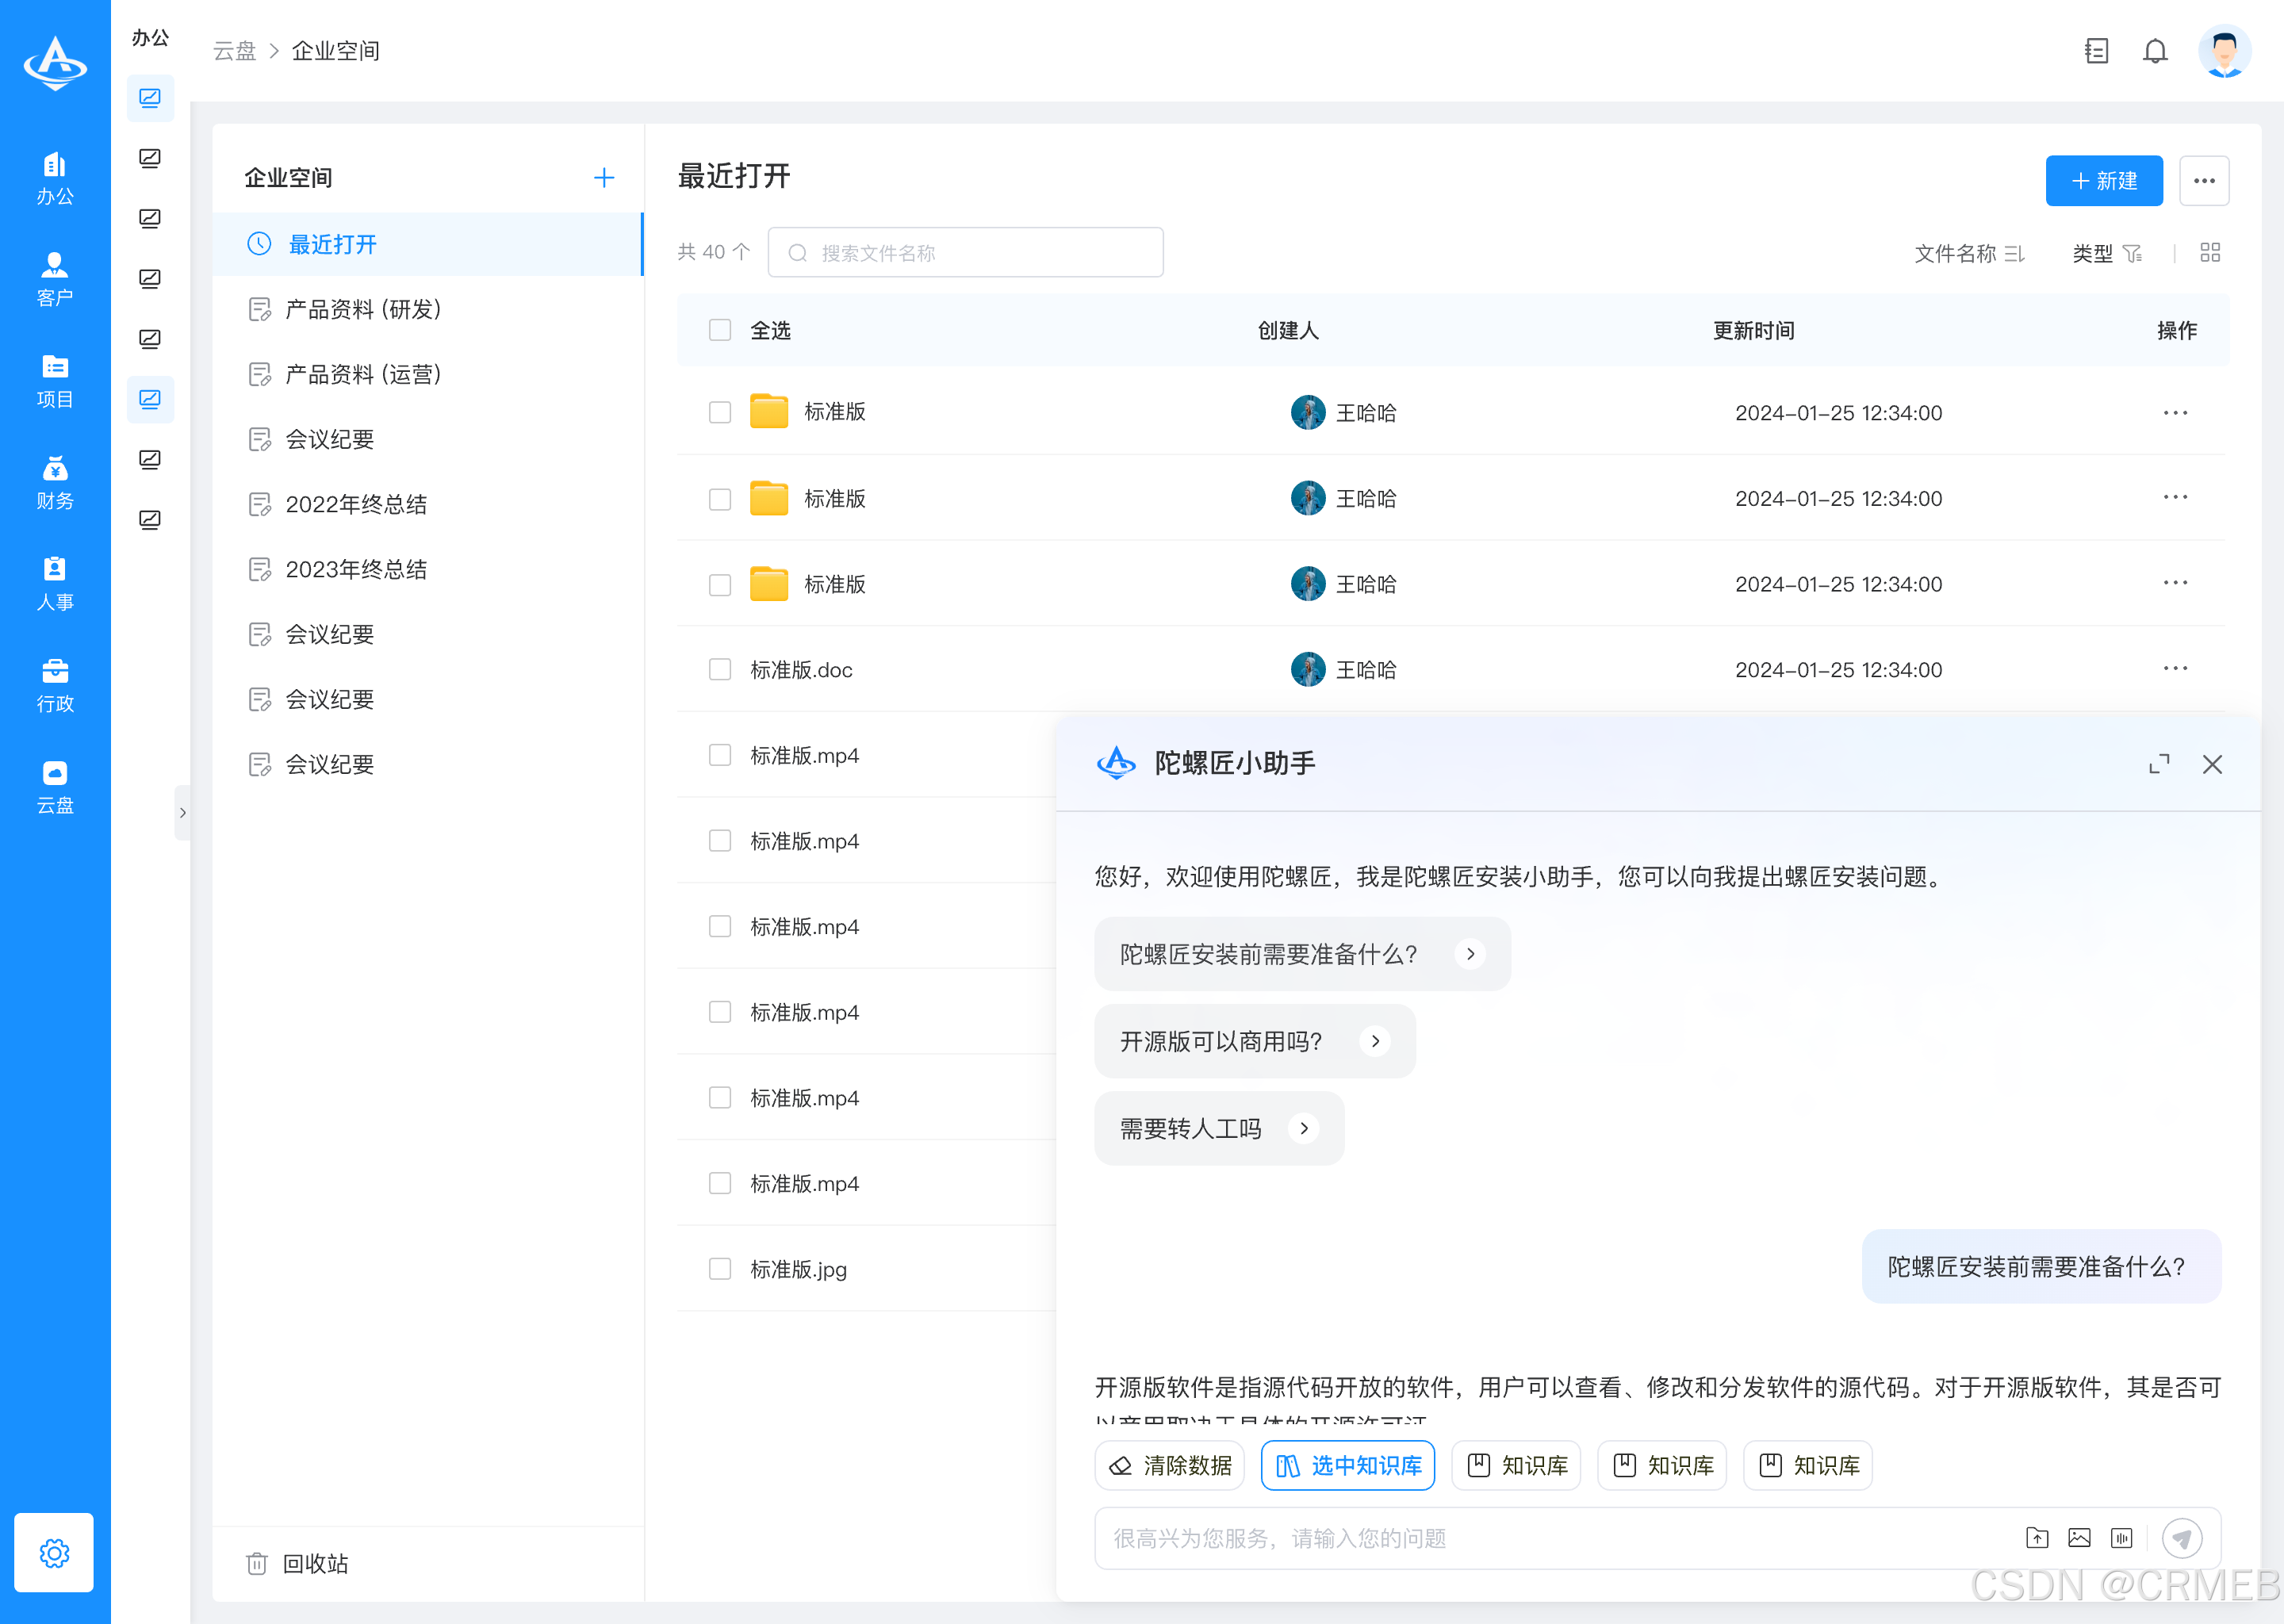
Task: Click the voice input icon in the chat box
Action: (2123, 1538)
